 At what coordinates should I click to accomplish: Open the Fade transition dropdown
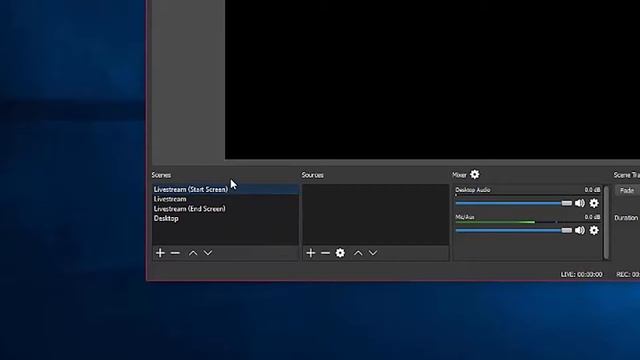pos(628,190)
